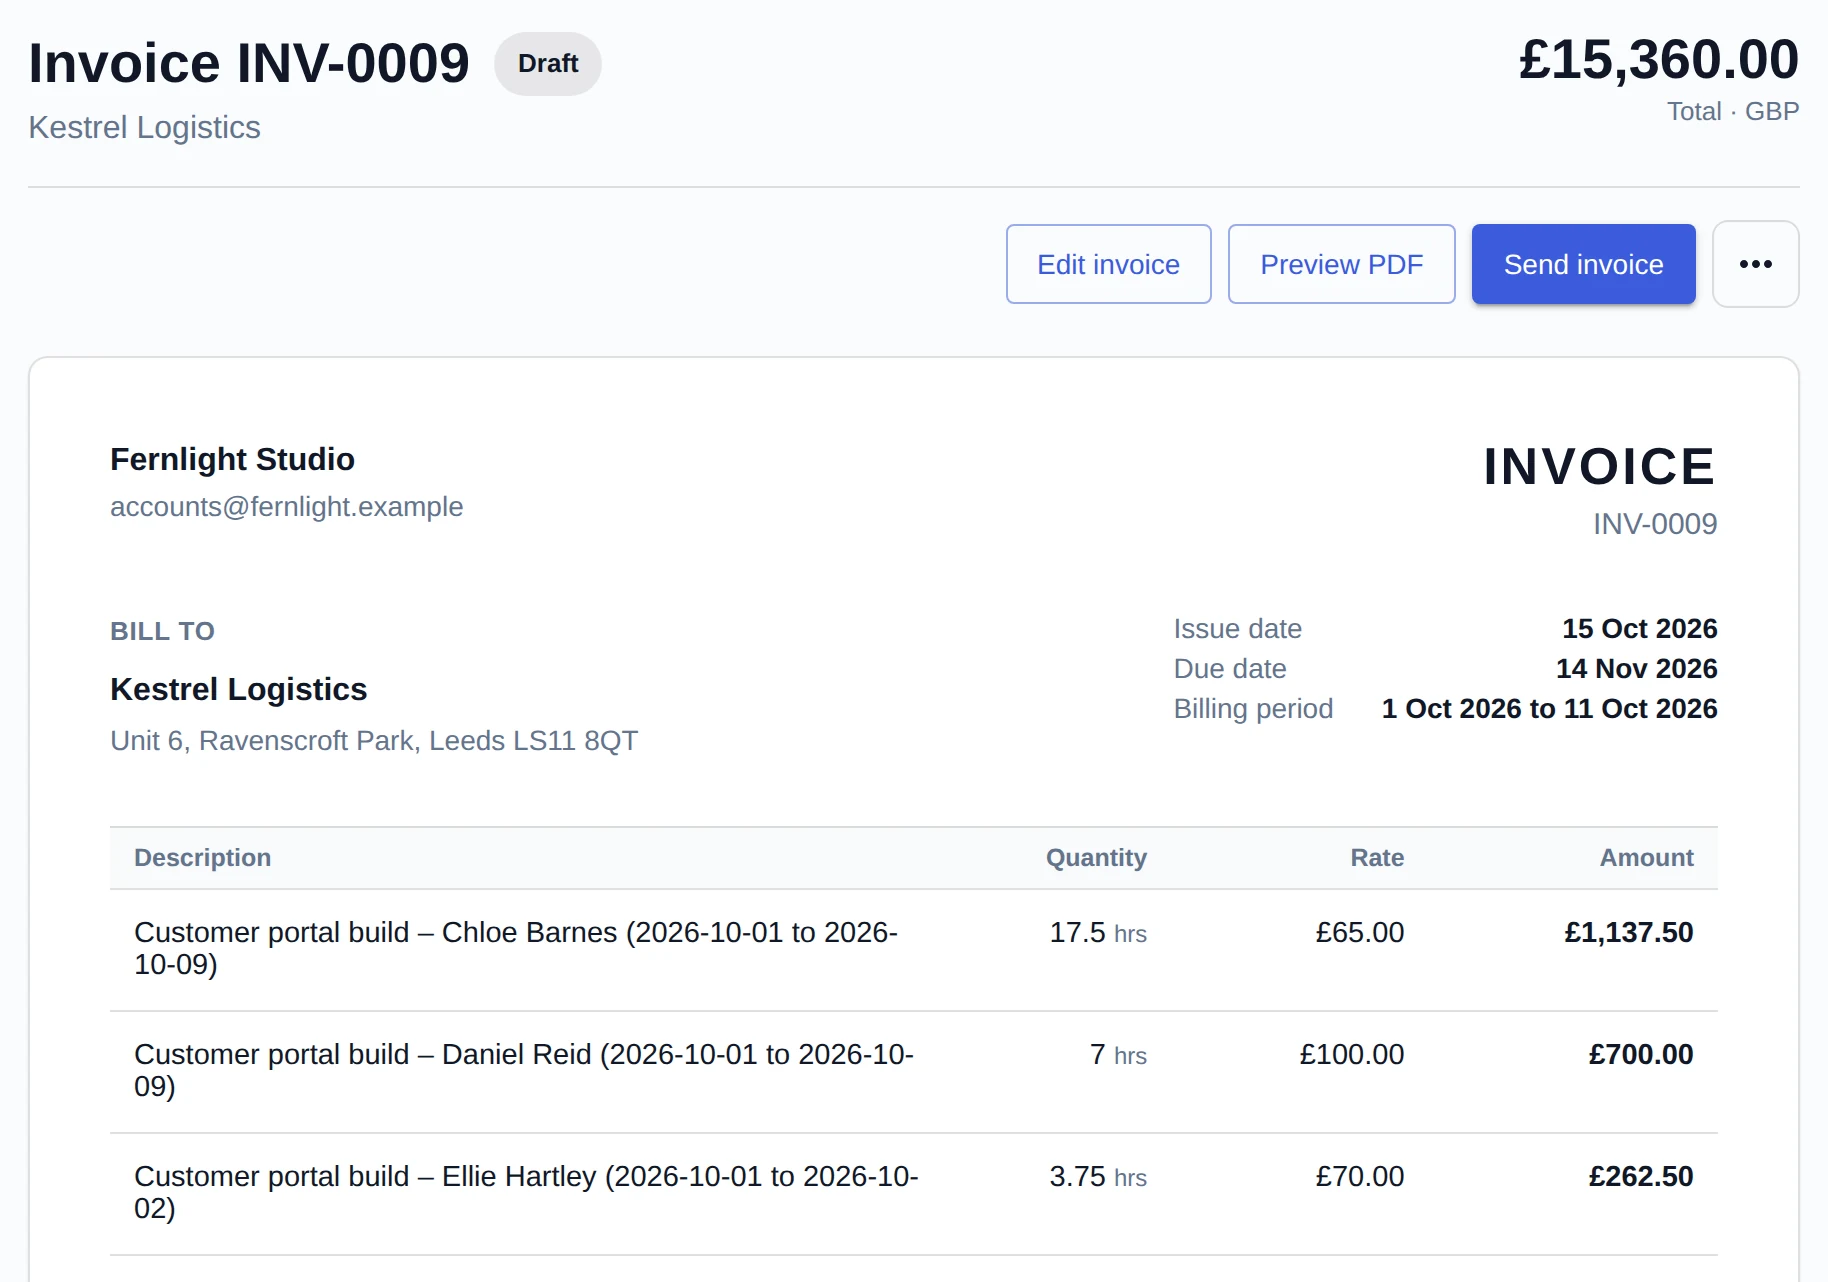Viewport: 1828px width, 1282px height.
Task: Select the INV-0009 number under the INVOICE heading
Action: click(x=1655, y=524)
